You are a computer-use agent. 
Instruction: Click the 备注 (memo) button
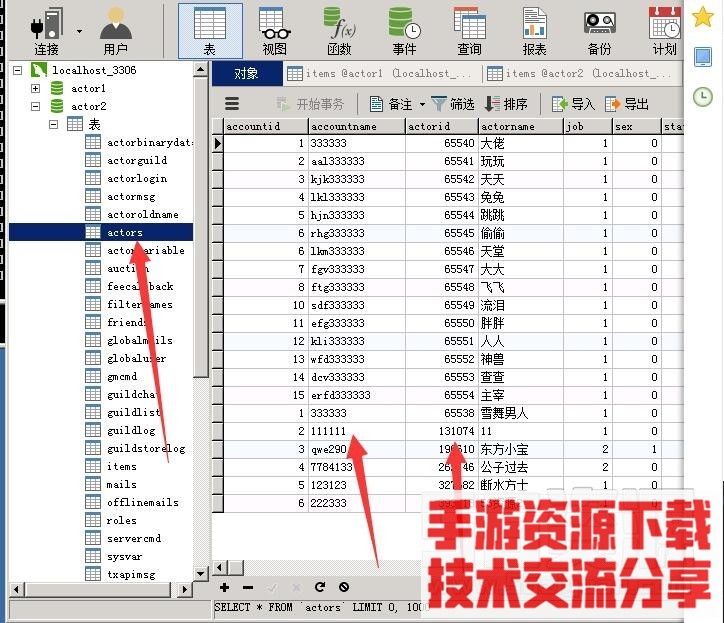391,104
